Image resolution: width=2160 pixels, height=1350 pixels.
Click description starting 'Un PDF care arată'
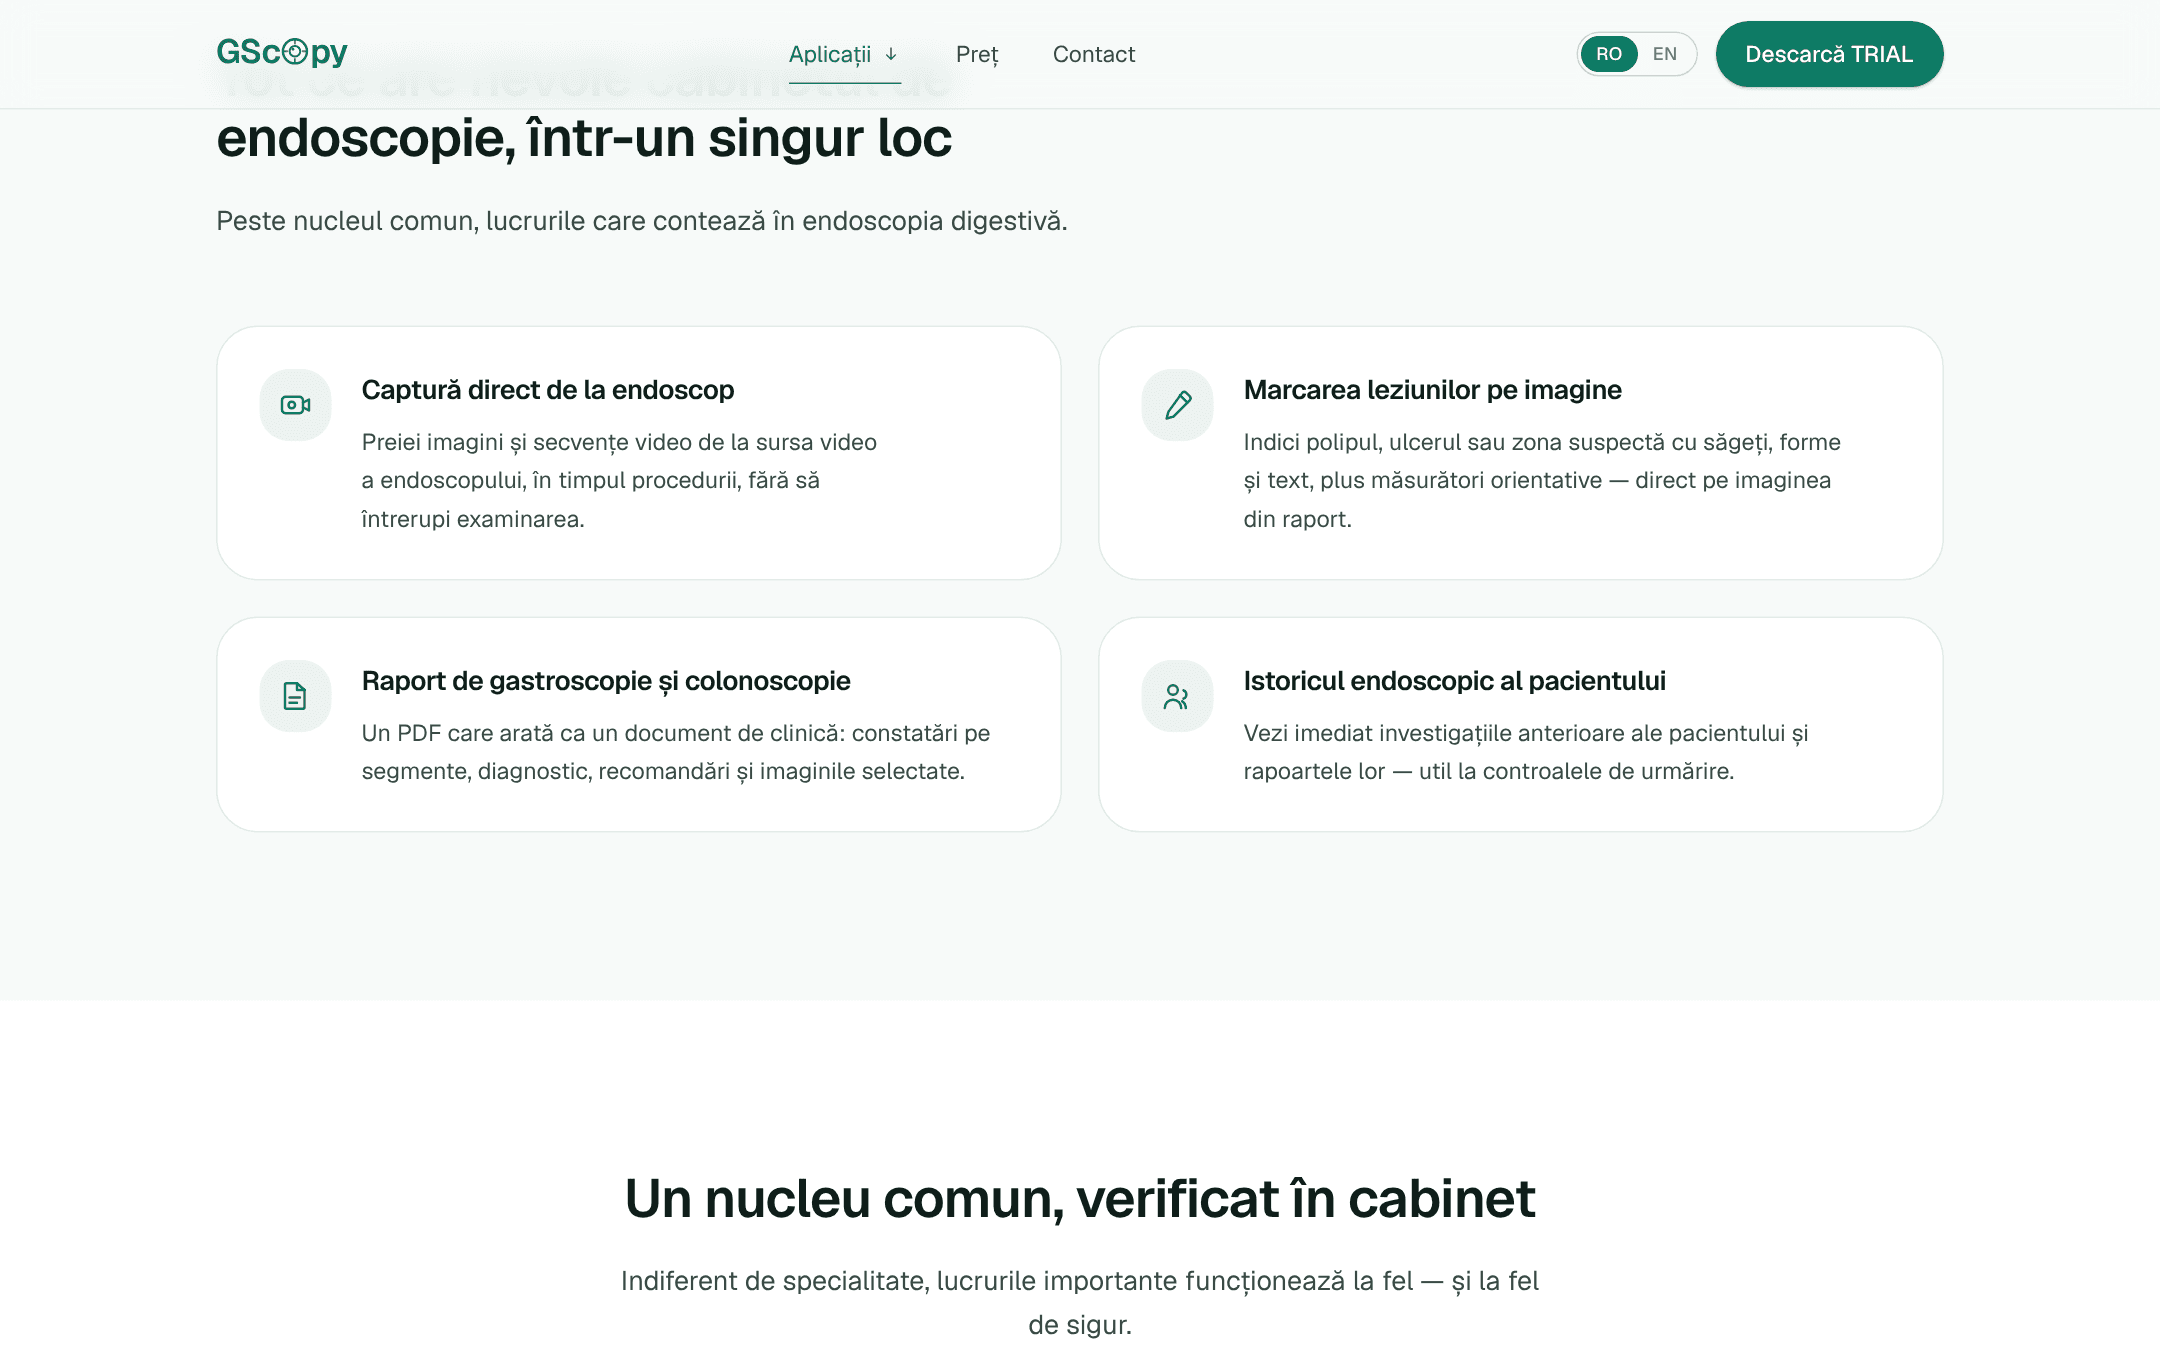pyautogui.click(x=675, y=752)
